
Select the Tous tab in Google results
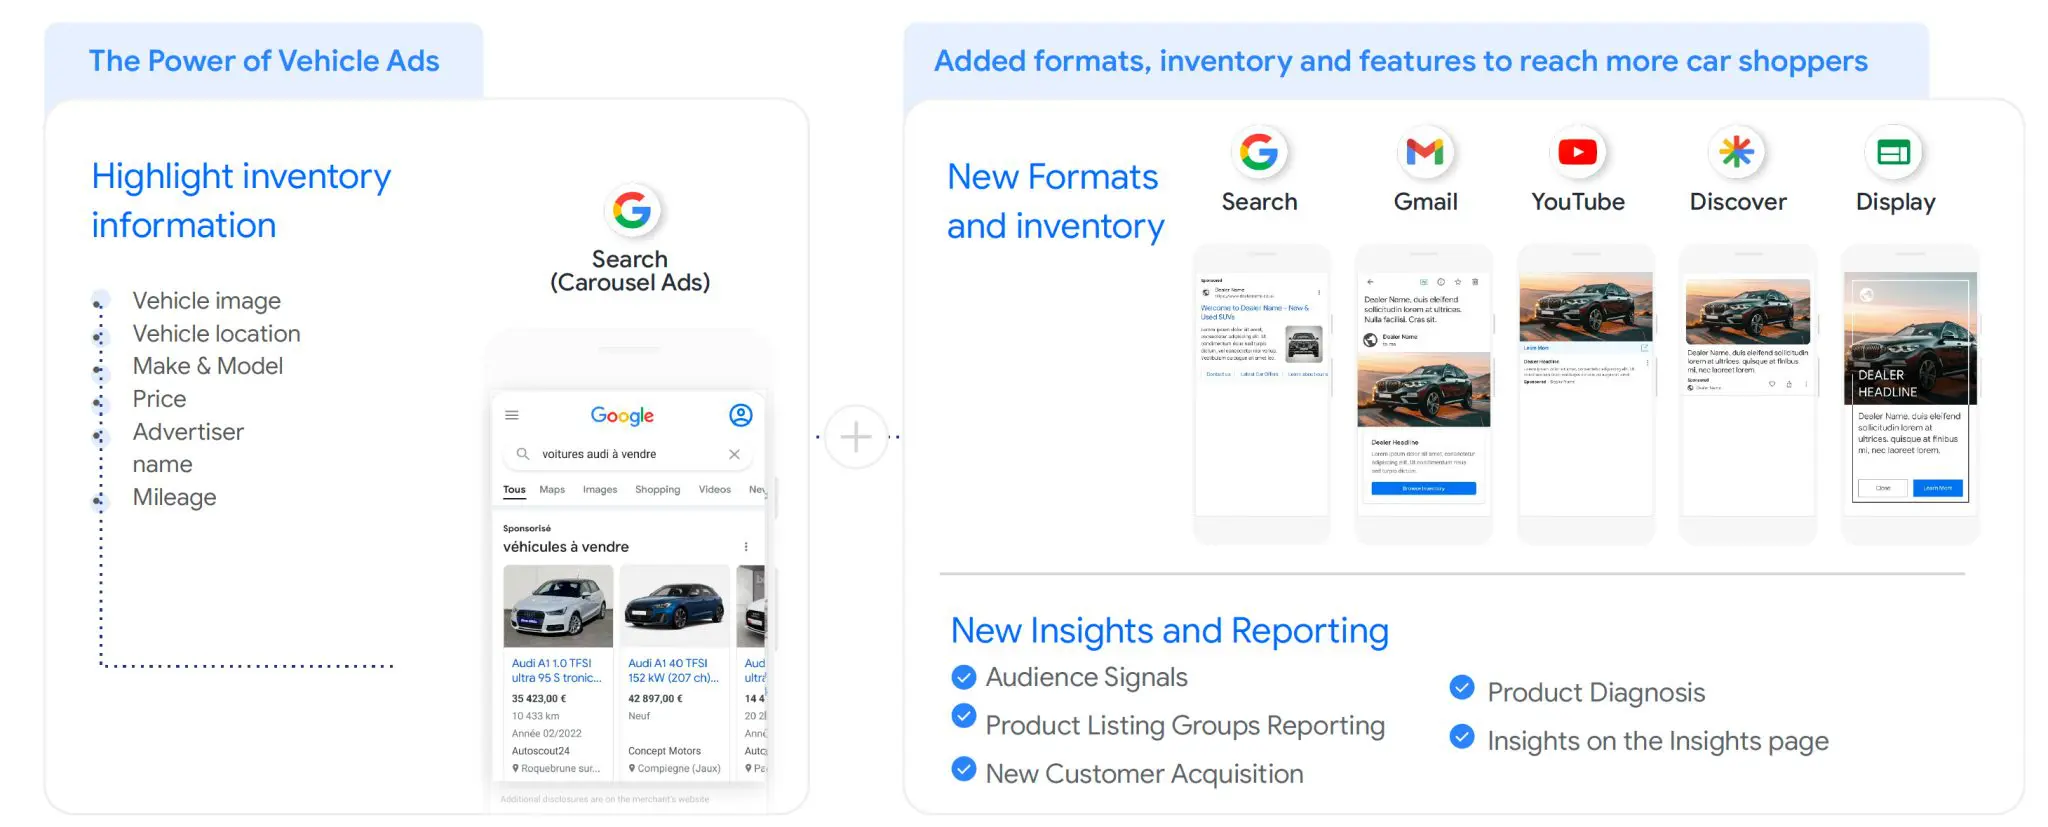[x=514, y=490]
